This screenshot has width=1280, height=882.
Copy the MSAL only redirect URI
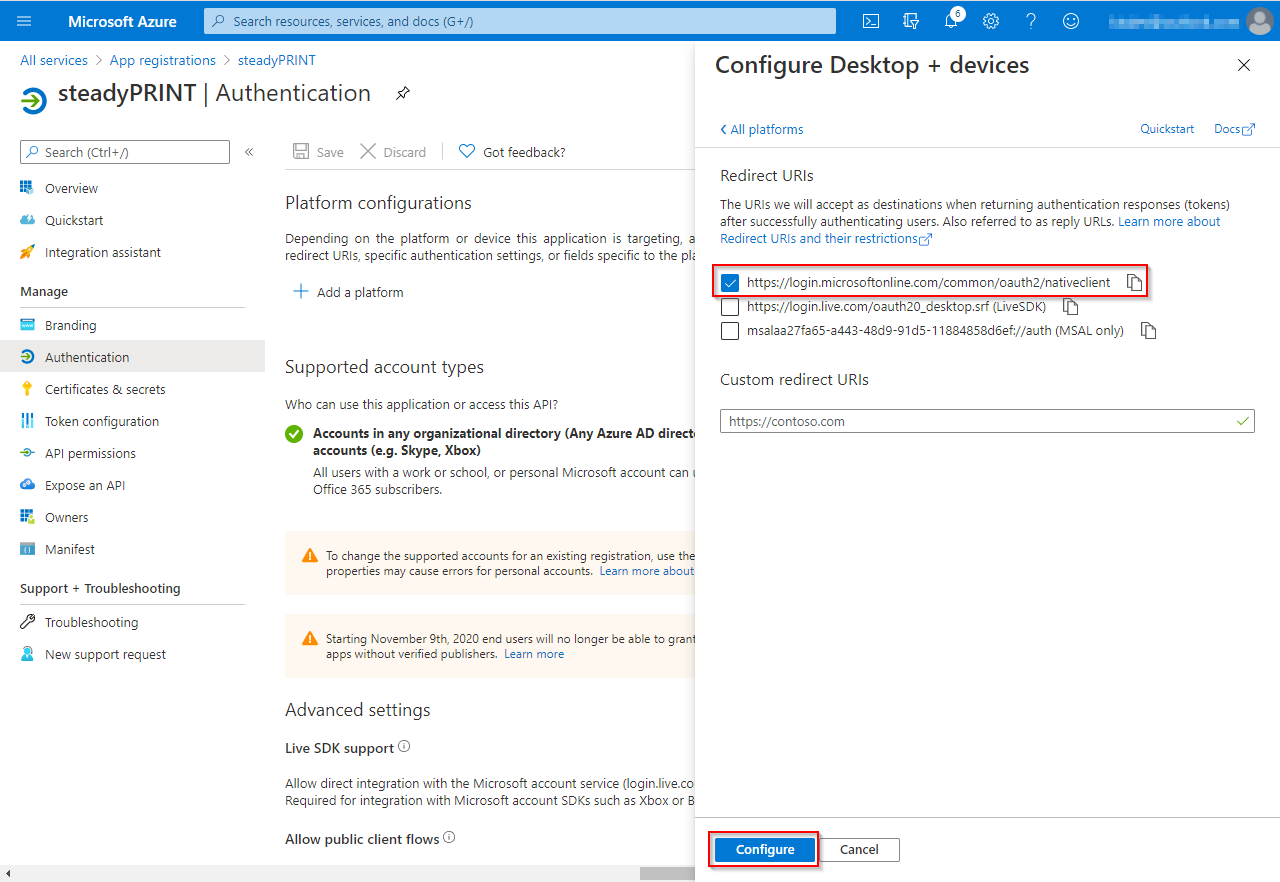[x=1149, y=331]
